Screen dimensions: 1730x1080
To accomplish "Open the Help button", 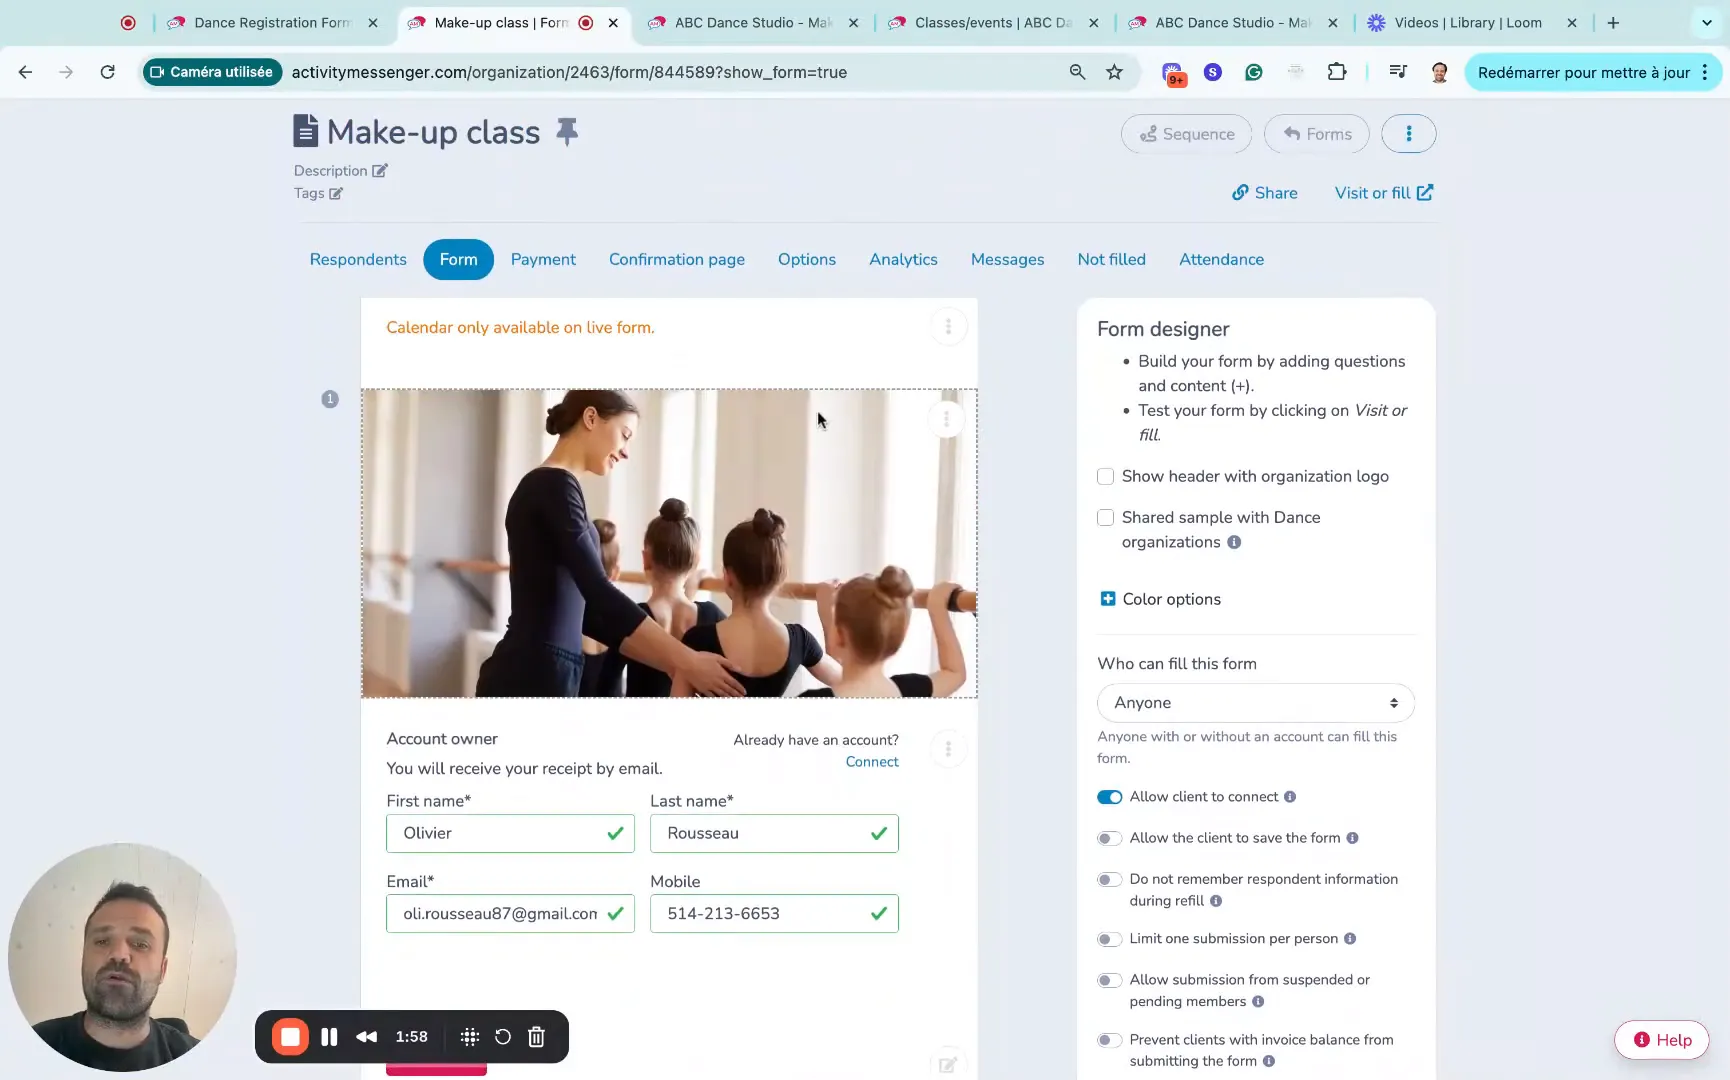I will pyautogui.click(x=1662, y=1039).
